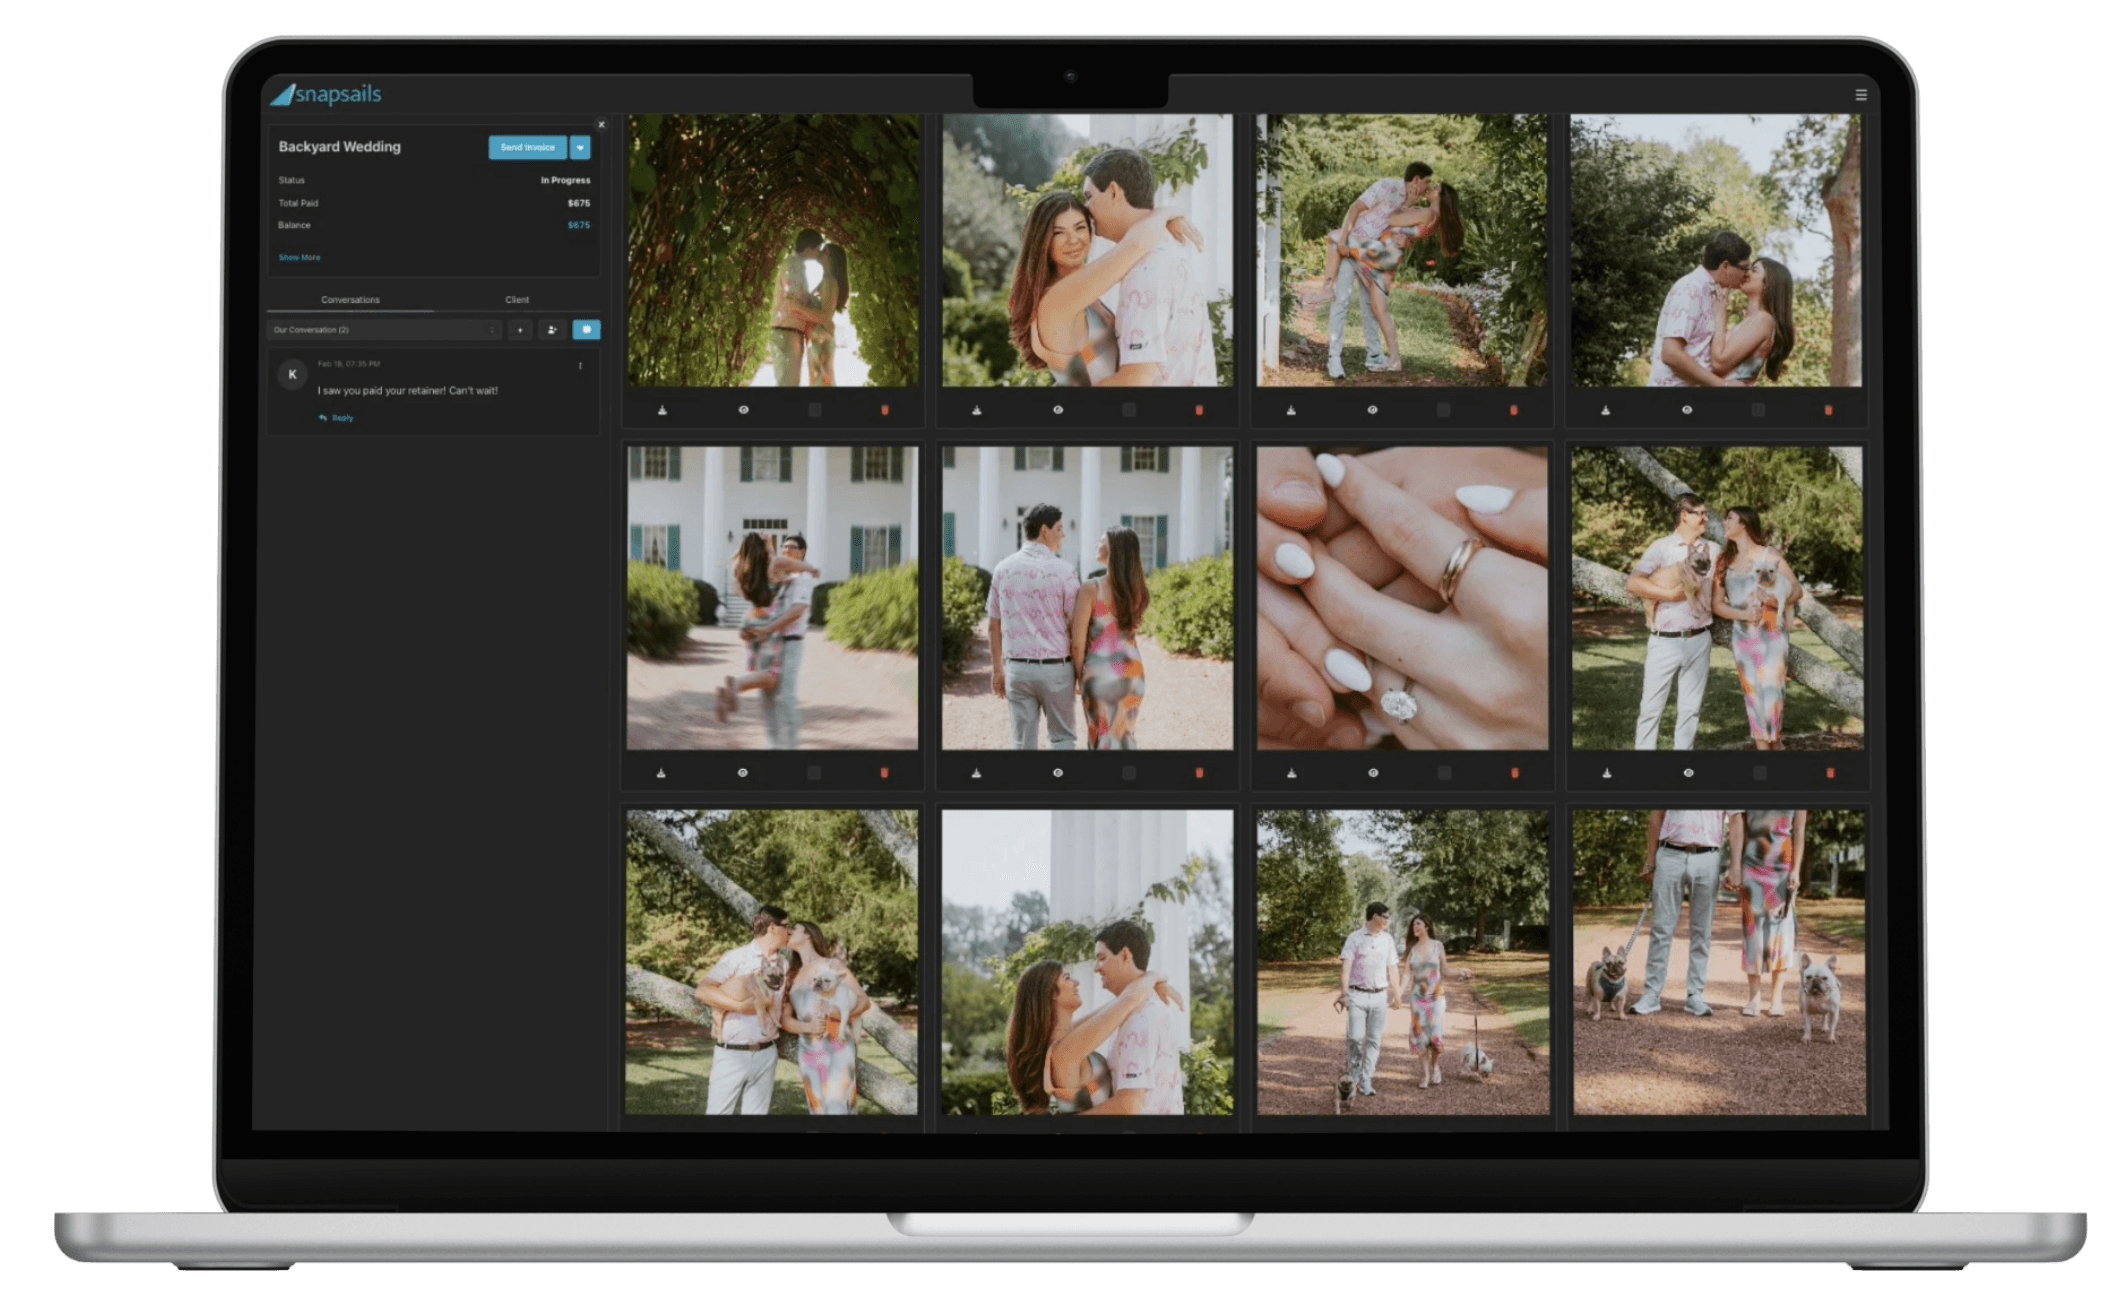2126x1316 pixels.
Task: Open the hamburger menu at top right
Action: click(x=1860, y=95)
